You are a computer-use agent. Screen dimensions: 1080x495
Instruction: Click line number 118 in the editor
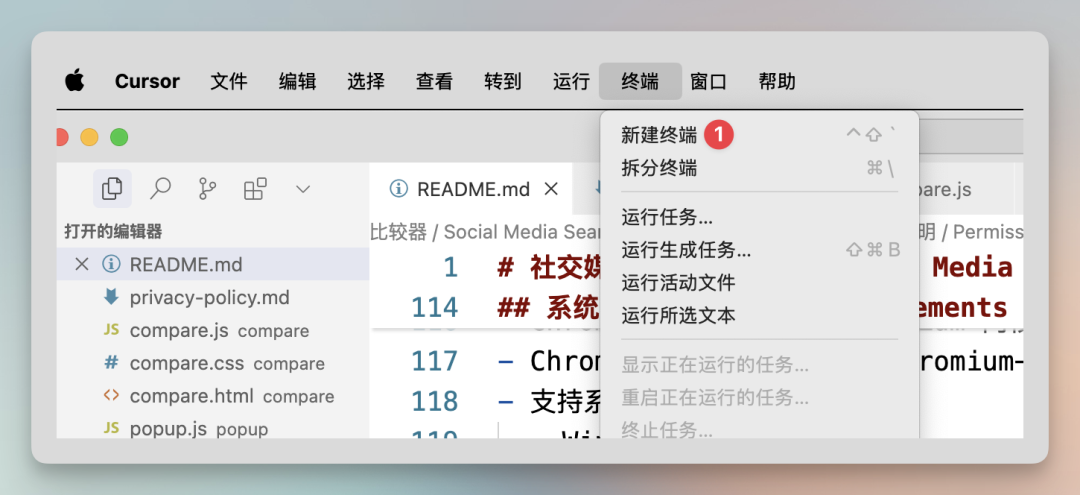point(435,401)
